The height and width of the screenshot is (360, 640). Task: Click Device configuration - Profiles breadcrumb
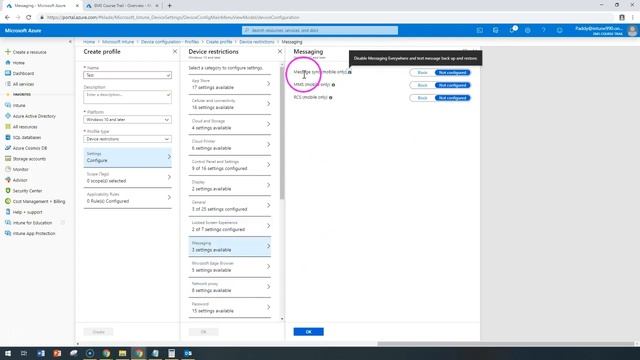click(x=170, y=42)
